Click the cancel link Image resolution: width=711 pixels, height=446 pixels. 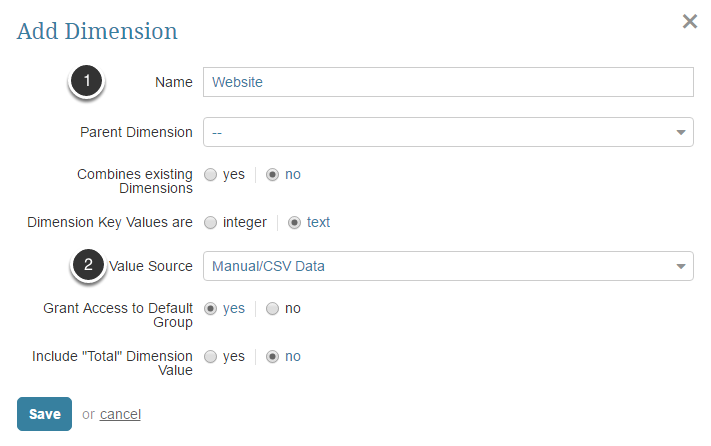pyautogui.click(x=120, y=414)
